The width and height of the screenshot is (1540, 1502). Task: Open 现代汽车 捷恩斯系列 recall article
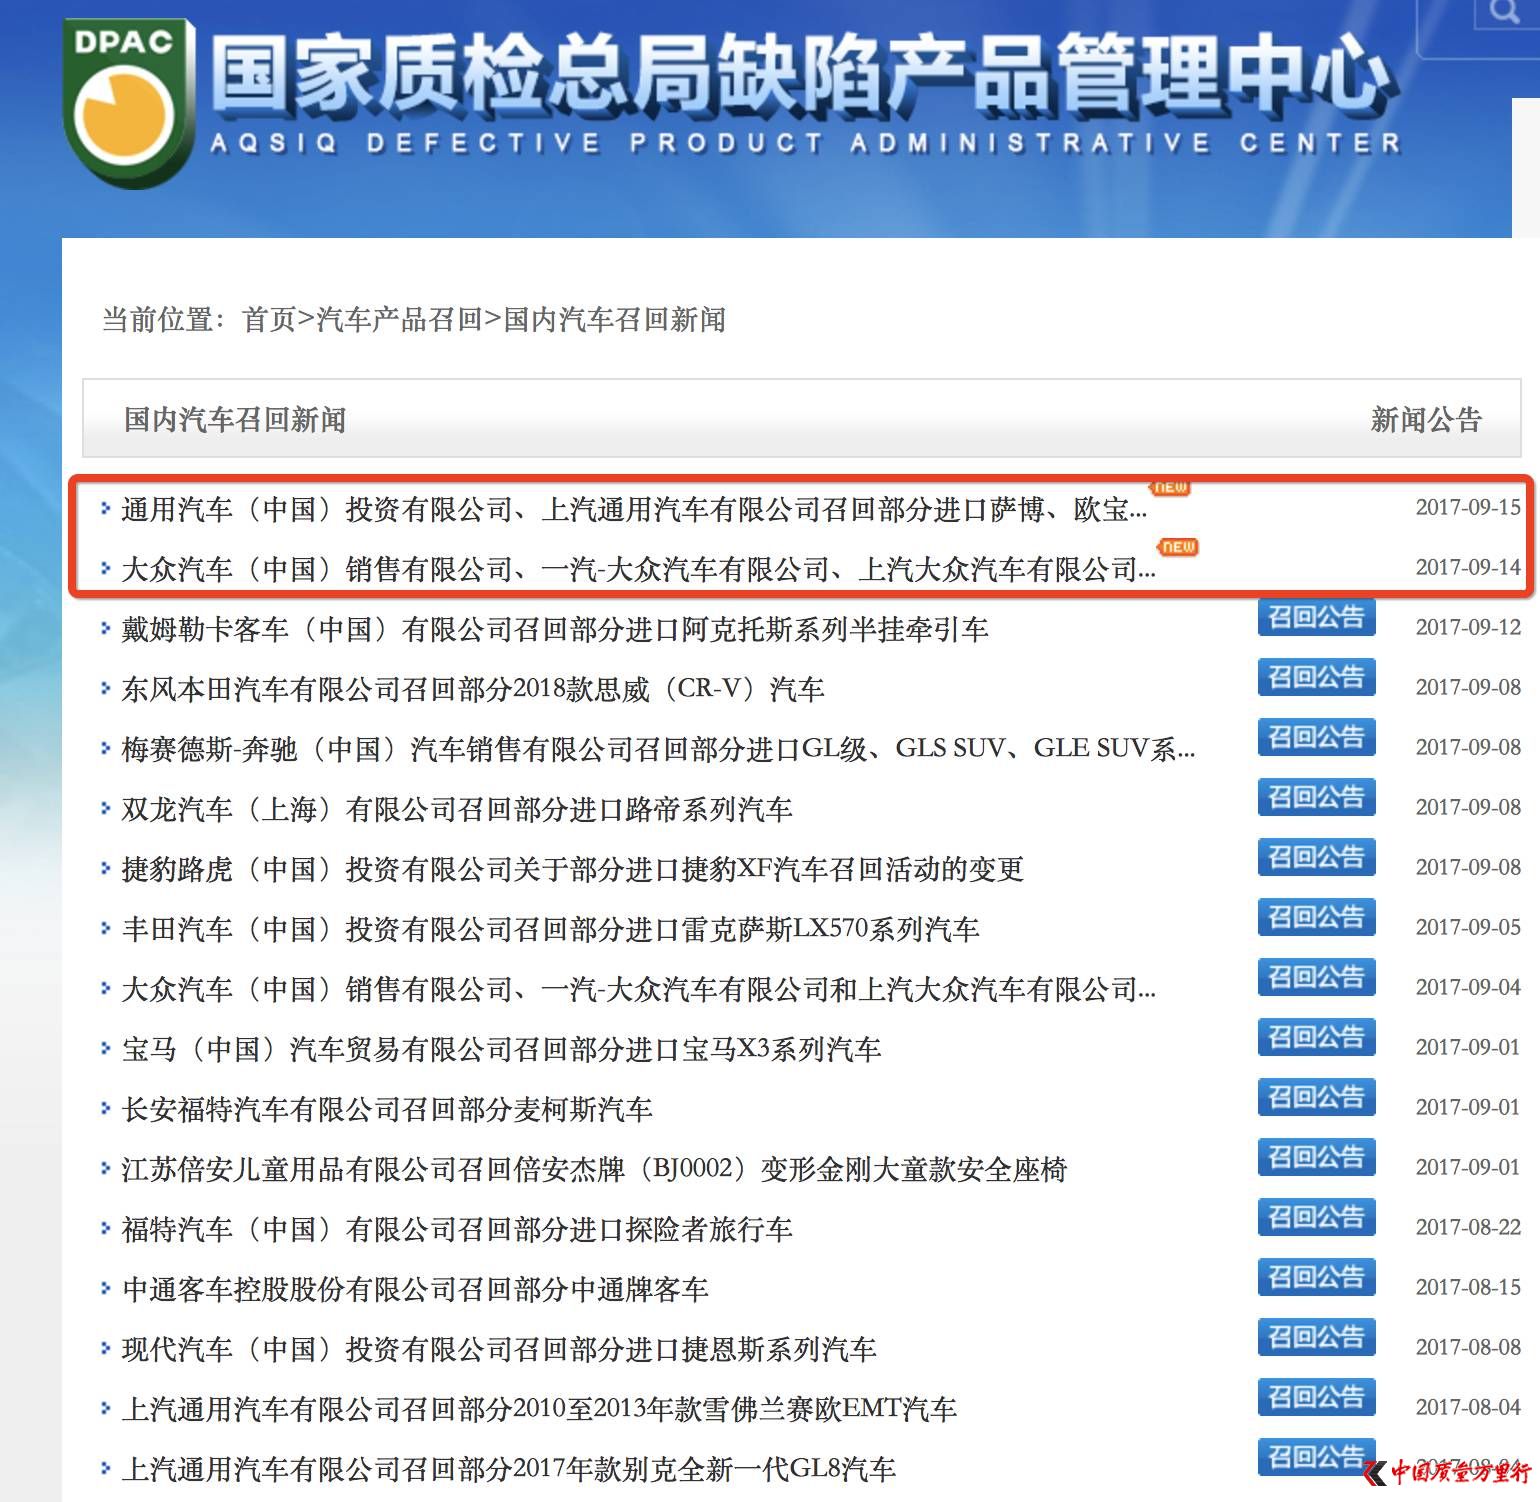499,1349
